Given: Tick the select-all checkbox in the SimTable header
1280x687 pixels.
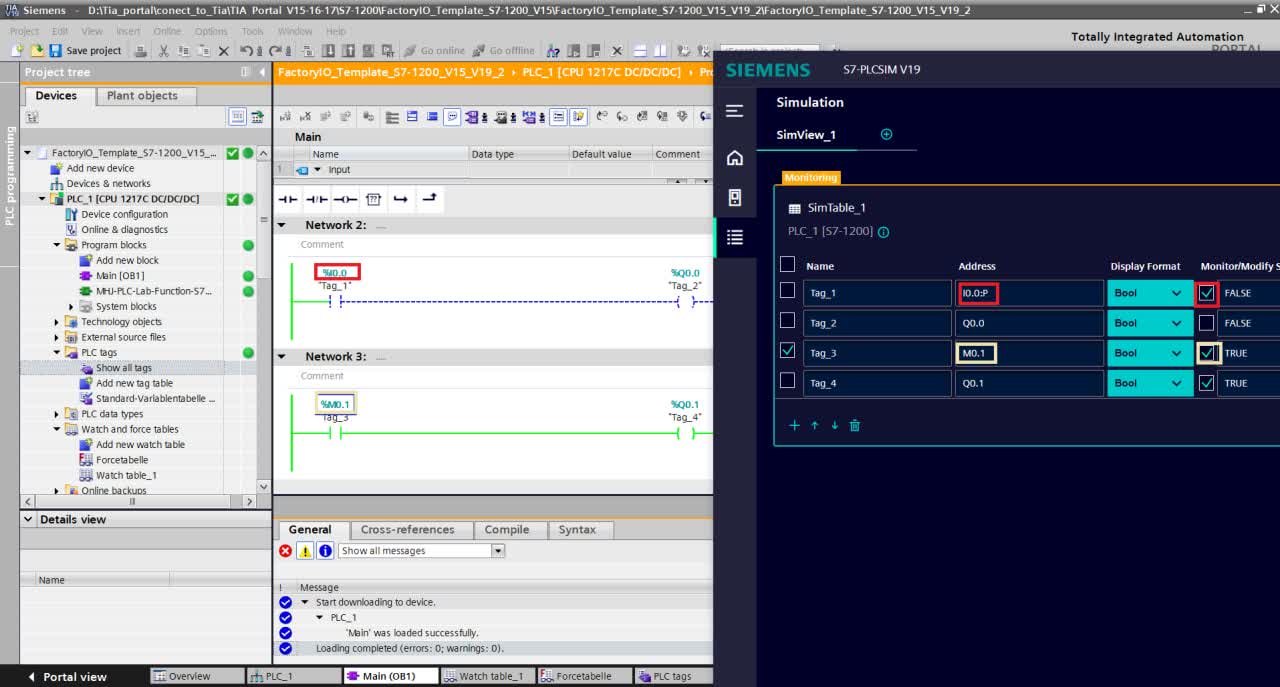Looking at the screenshot, I should point(788,264).
